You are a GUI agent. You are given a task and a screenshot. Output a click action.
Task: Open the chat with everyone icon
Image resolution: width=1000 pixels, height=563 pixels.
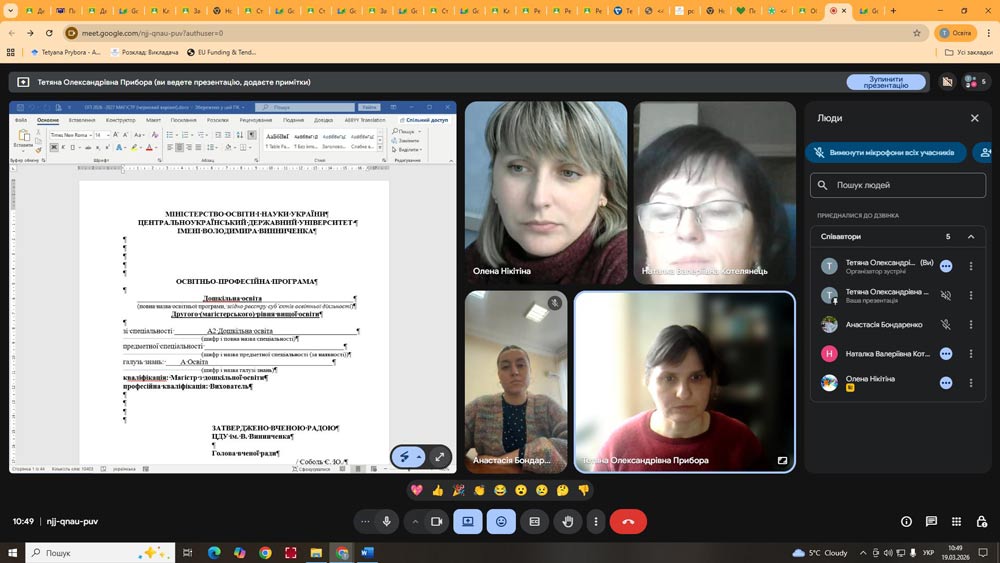pos(931,521)
